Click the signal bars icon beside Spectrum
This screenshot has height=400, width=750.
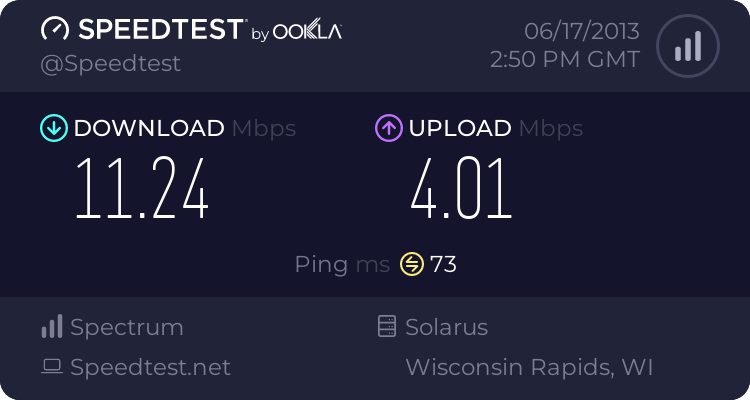[52, 326]
